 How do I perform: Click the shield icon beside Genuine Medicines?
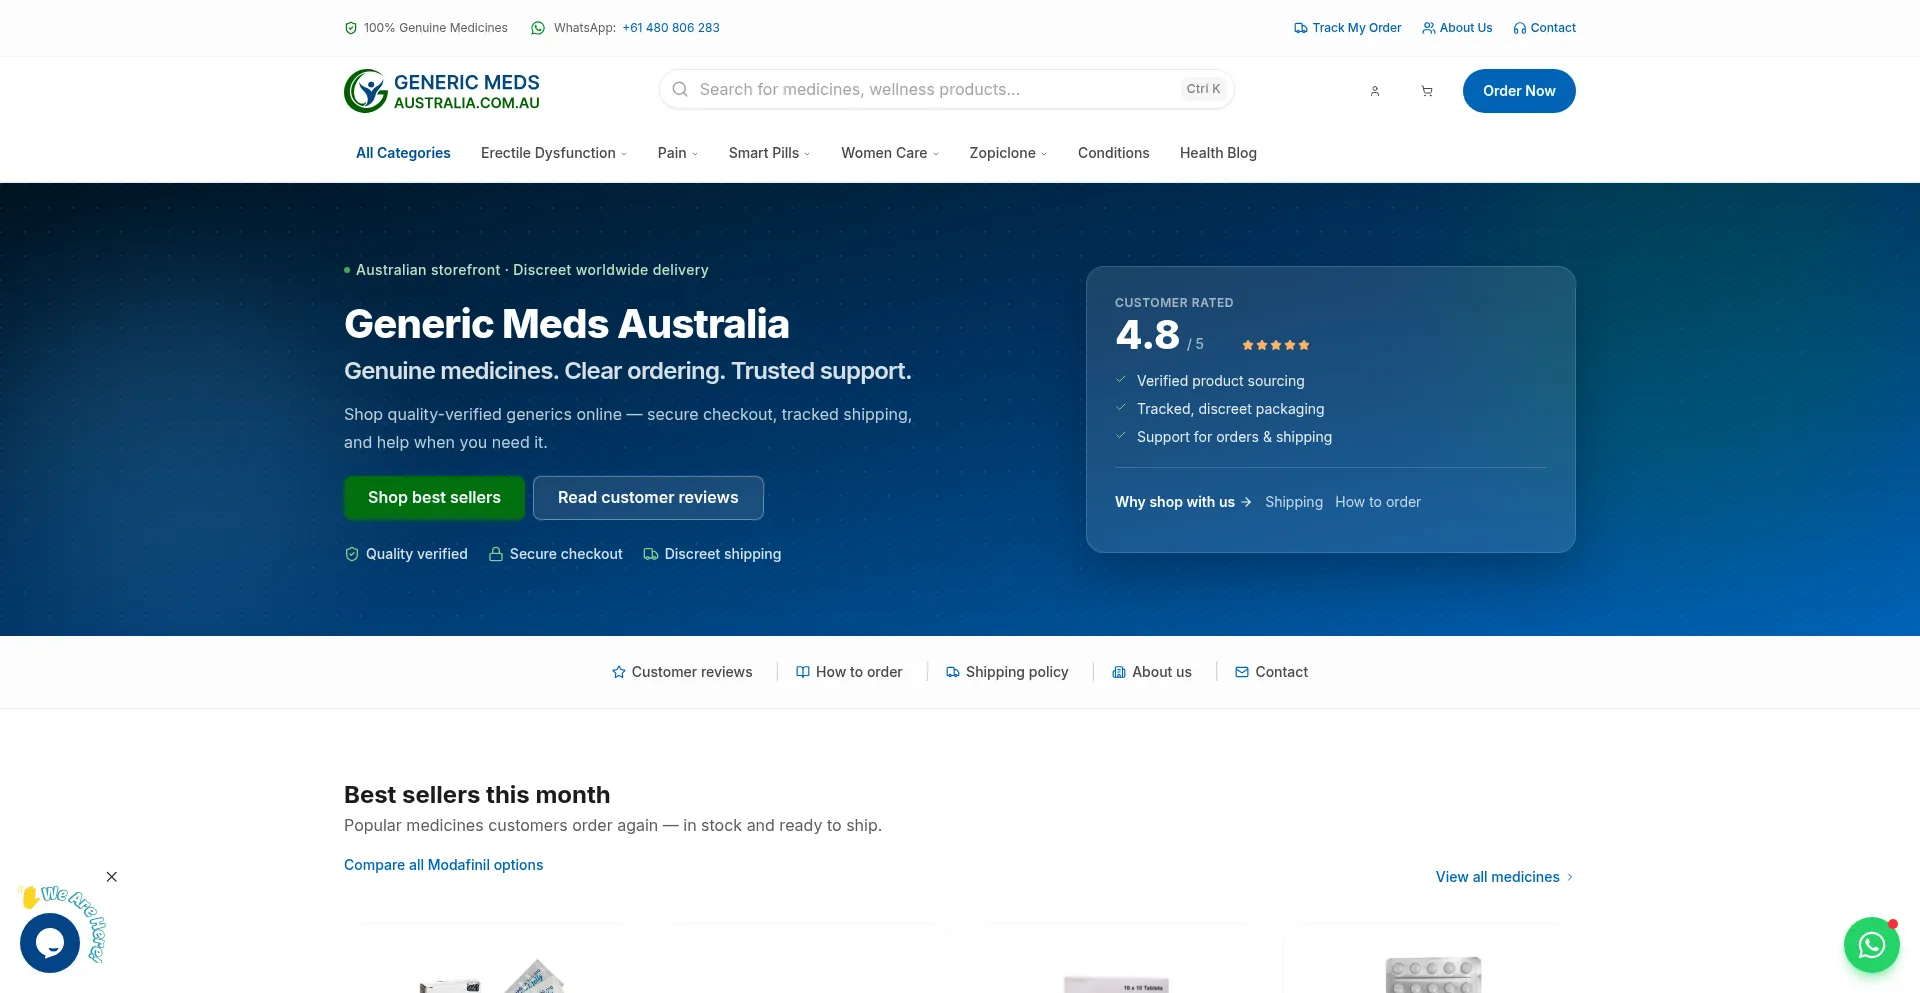coord(351,28)
